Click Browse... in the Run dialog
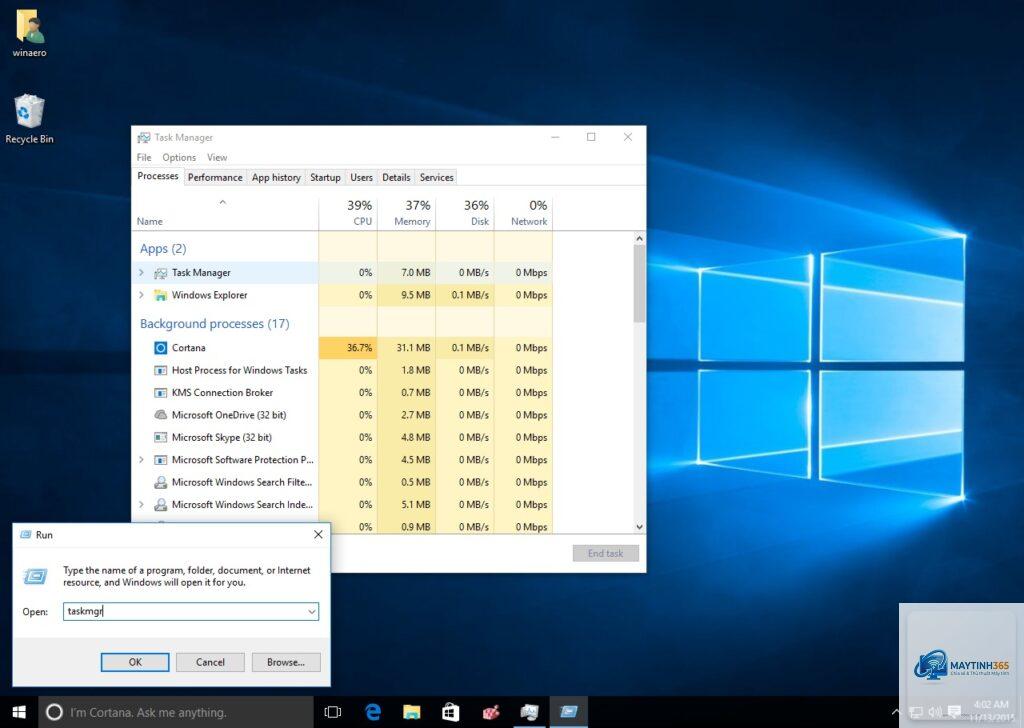 click(286, 662)
